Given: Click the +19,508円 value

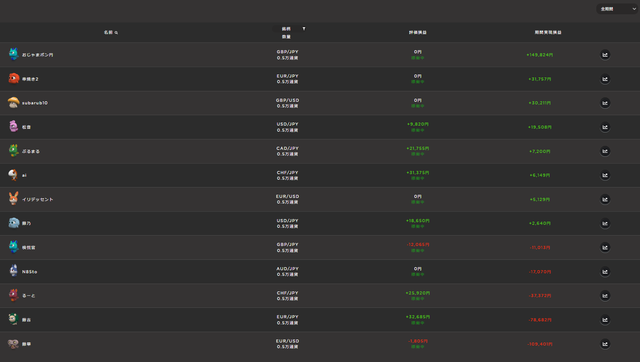Looking at the screenshot, I should click(x=540, y=127).
